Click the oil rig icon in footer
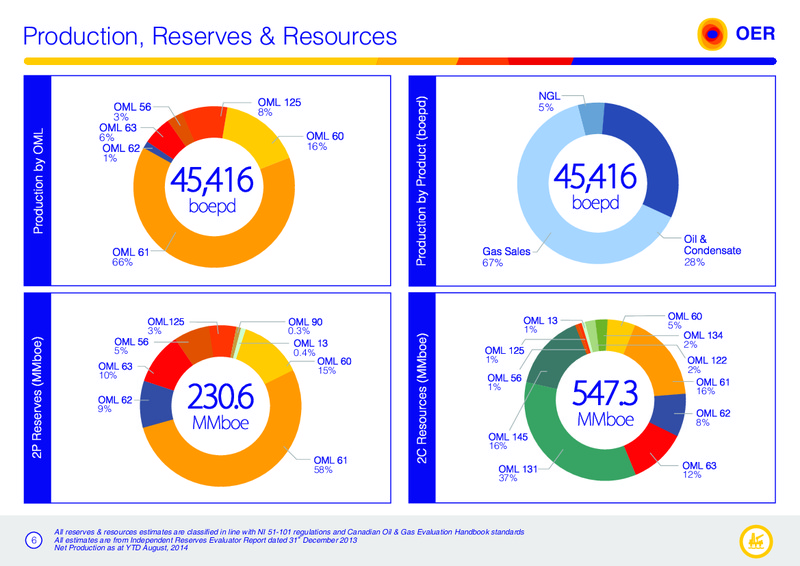The height and width of the screenshot is (566, 800). (x=756, y=542)
